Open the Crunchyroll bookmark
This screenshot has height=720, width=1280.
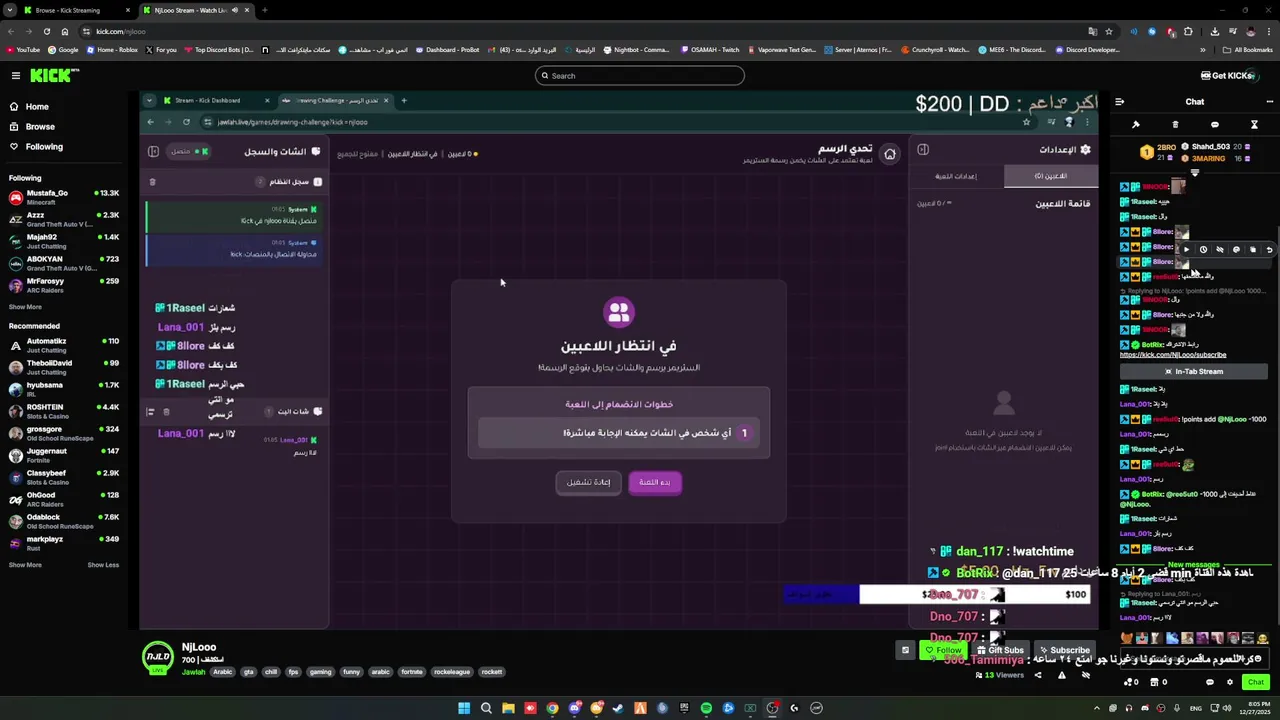coord(935,49)
